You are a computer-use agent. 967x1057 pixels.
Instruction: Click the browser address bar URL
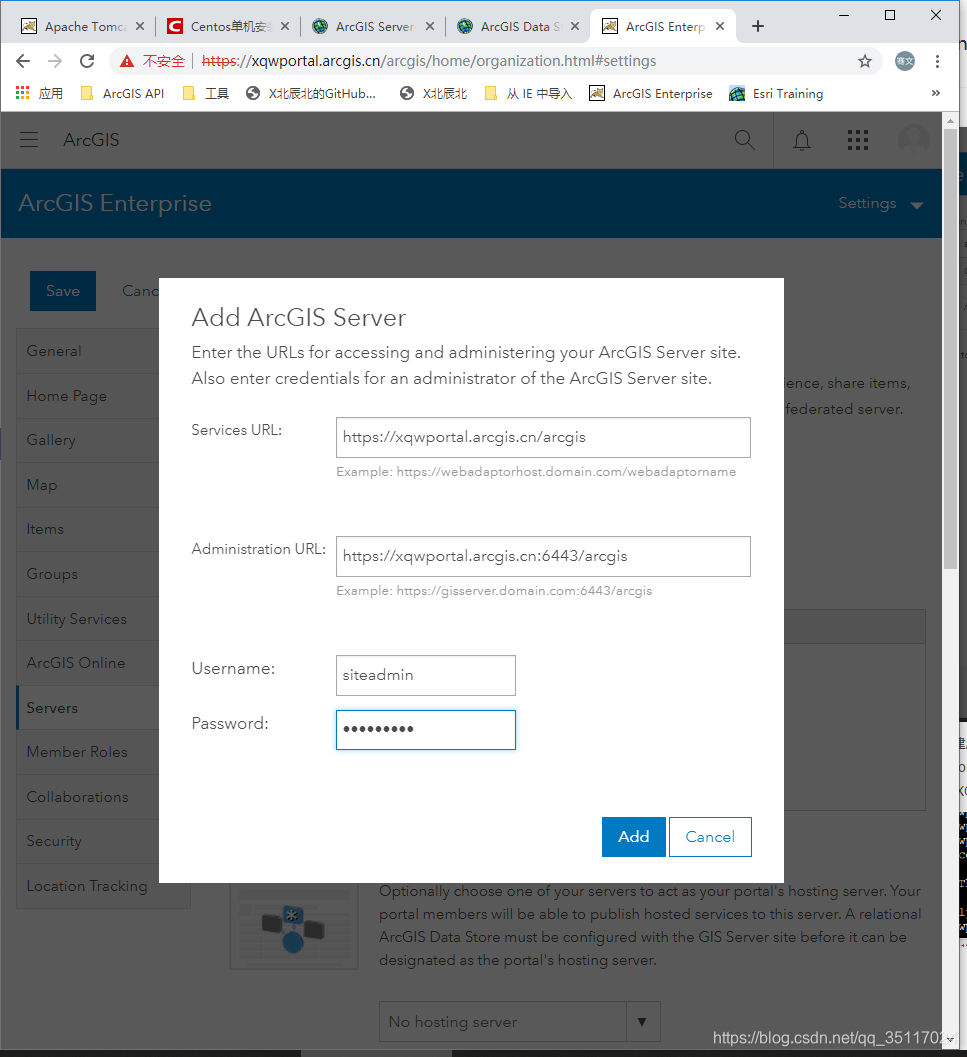click(429, 61)
